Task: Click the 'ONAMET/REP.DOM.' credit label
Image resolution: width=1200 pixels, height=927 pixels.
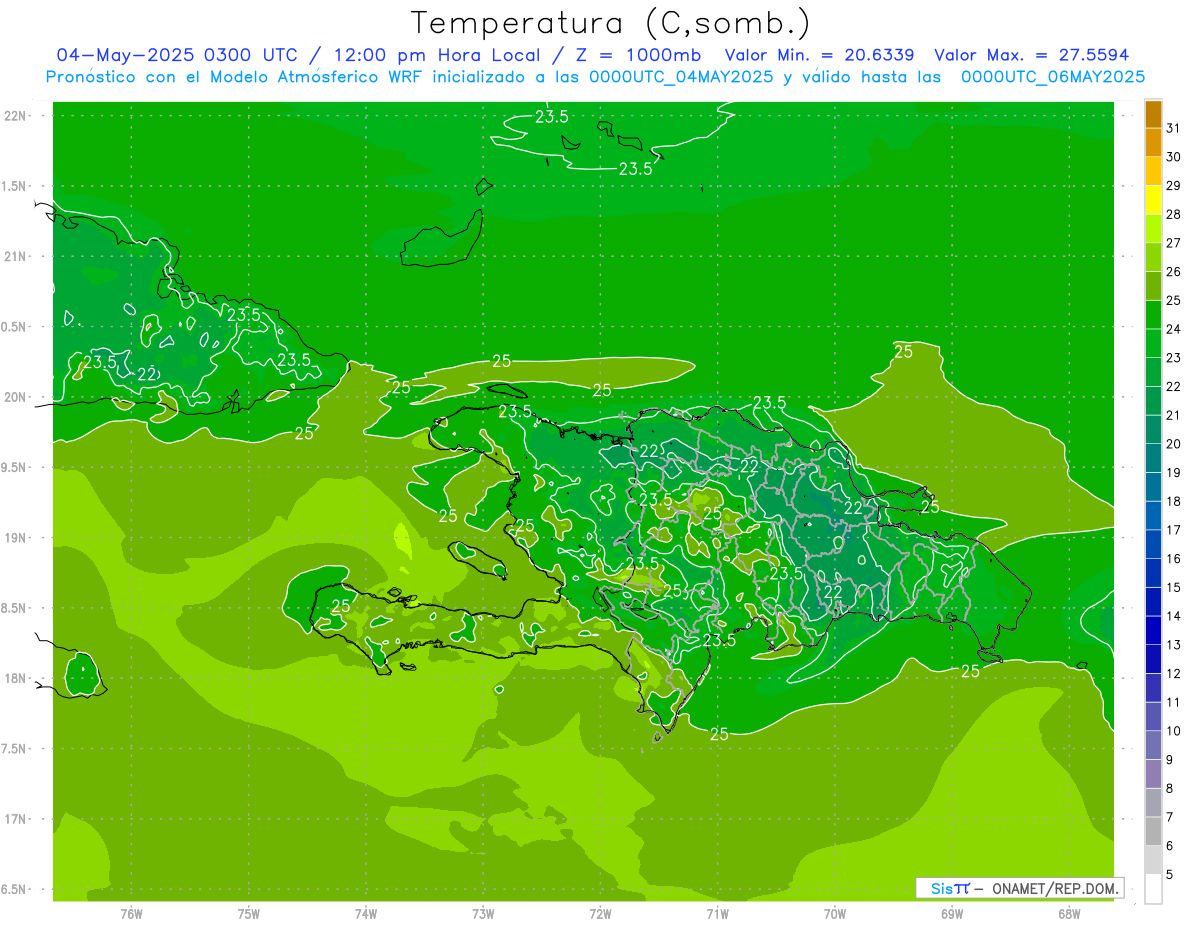Action: (1054, 888)
